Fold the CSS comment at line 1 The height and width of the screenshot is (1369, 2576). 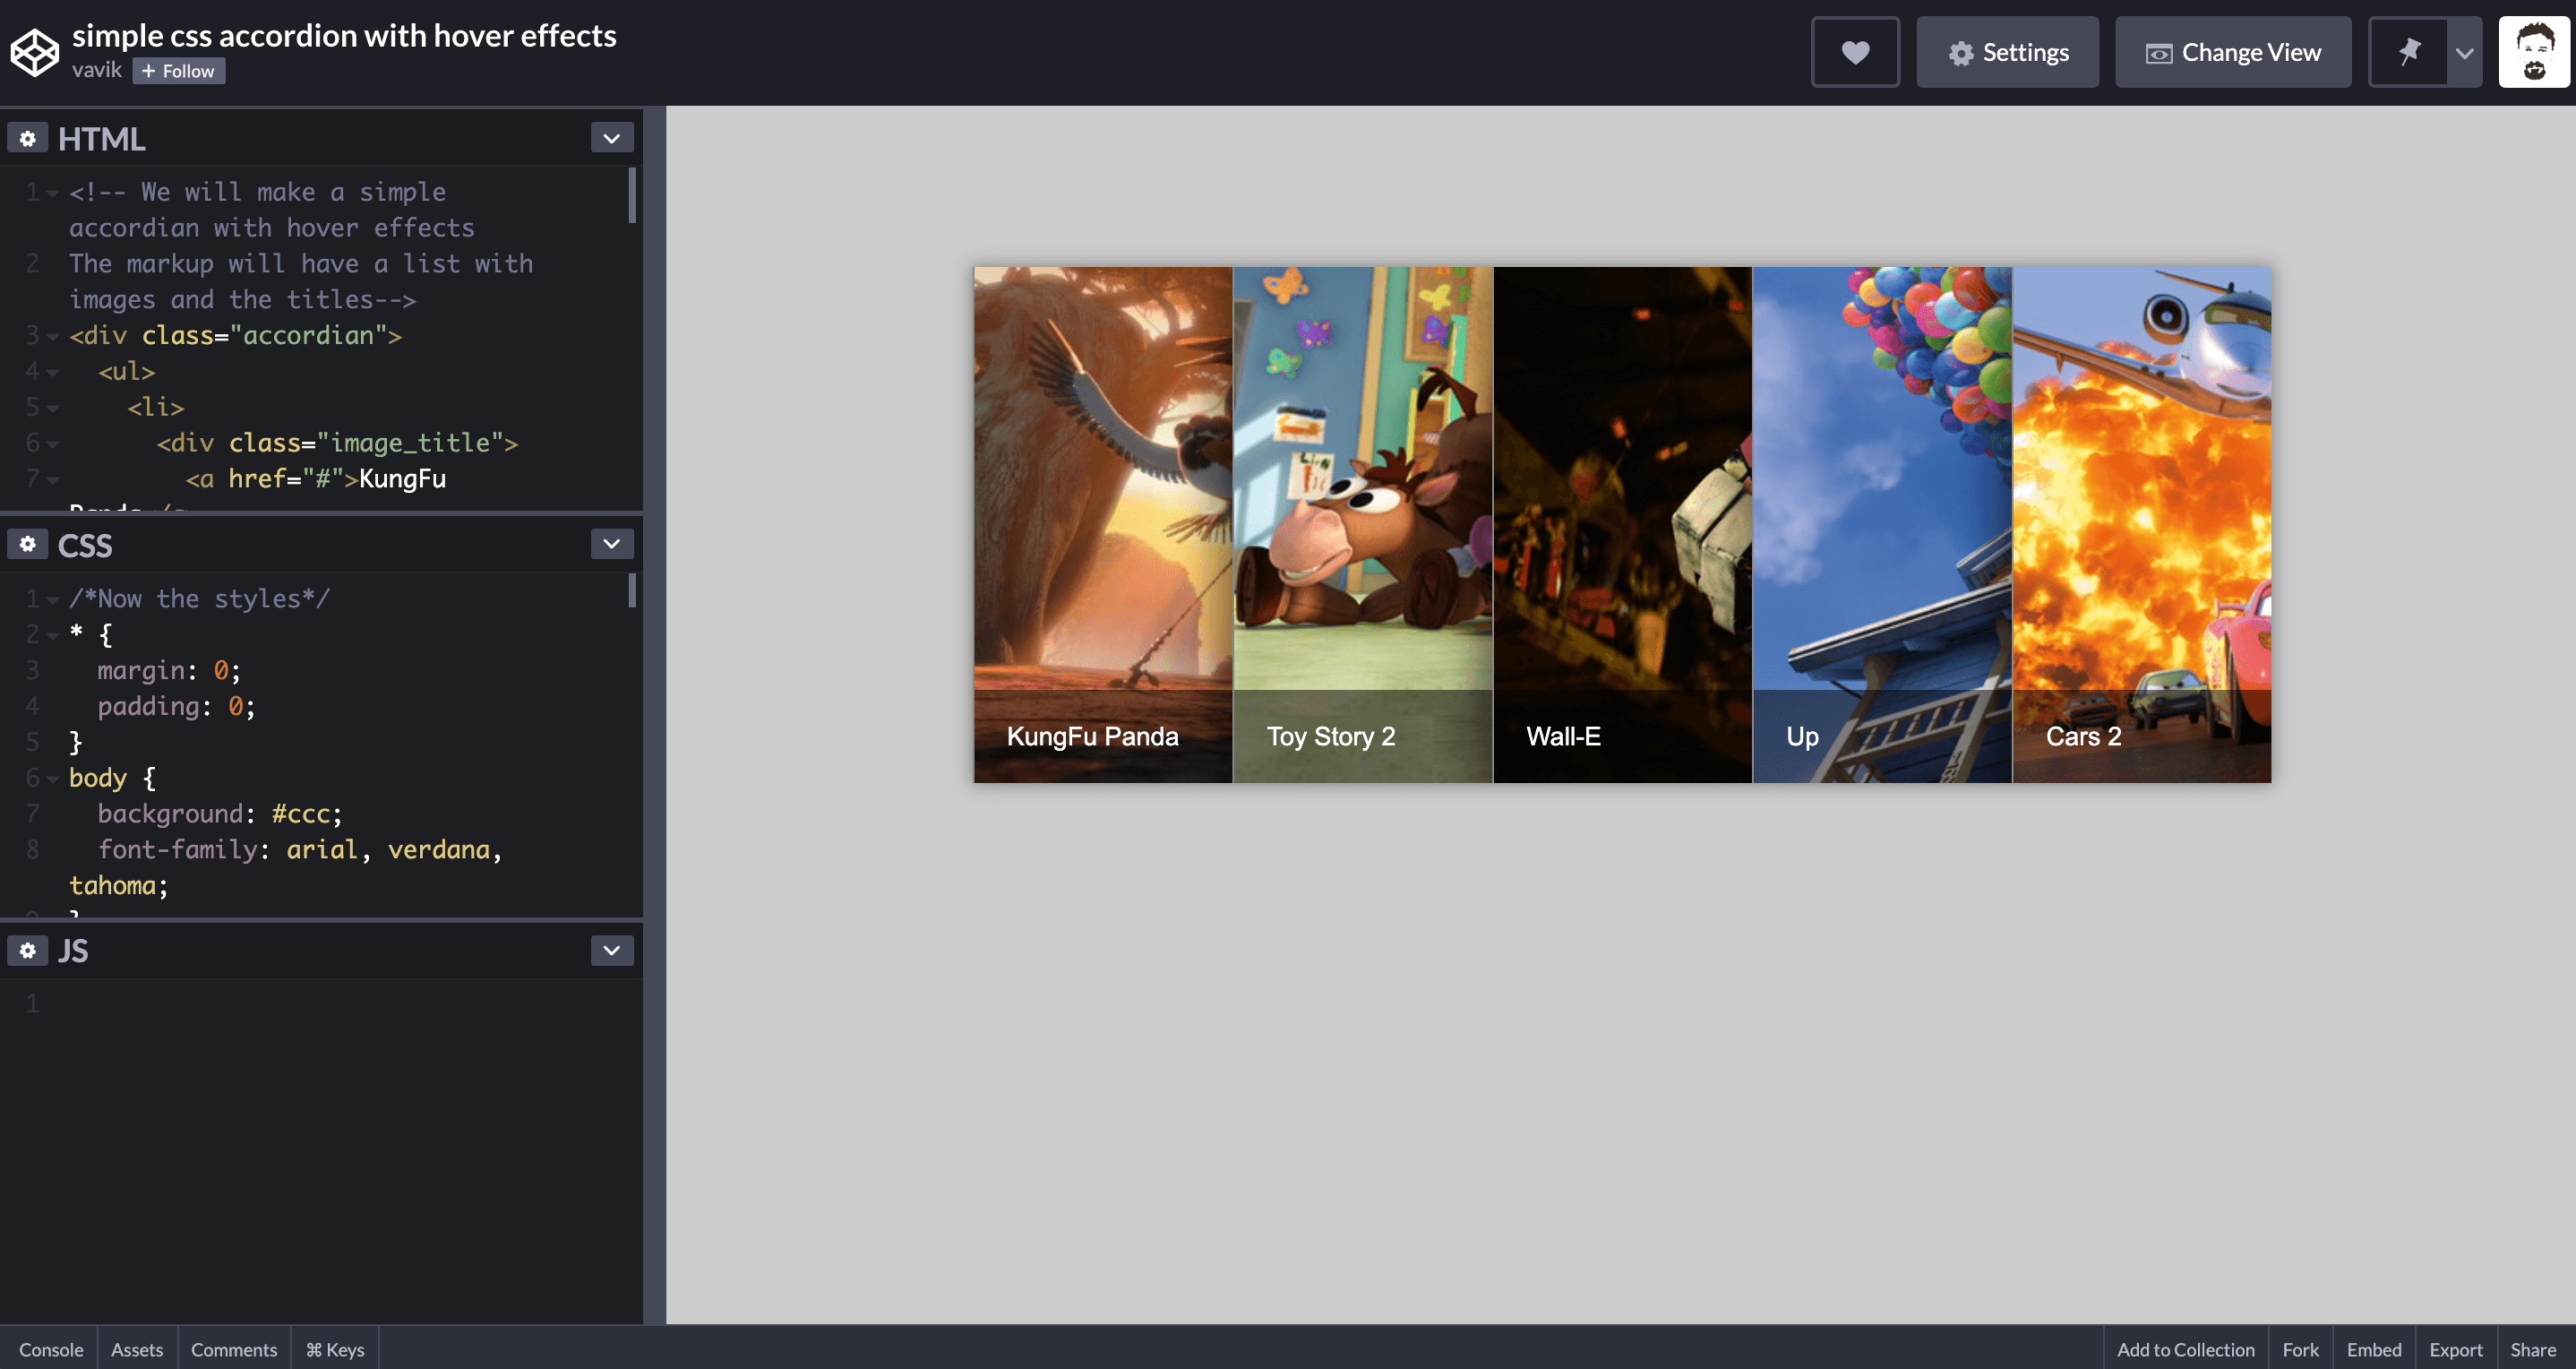click(x=53, y=599)
